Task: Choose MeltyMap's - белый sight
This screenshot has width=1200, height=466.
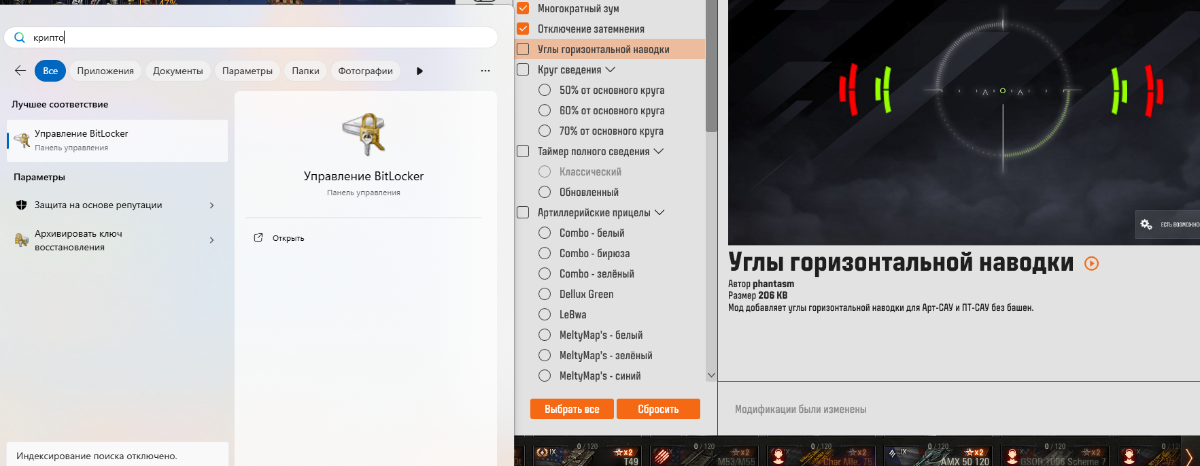Action: [x=545, y=335]
